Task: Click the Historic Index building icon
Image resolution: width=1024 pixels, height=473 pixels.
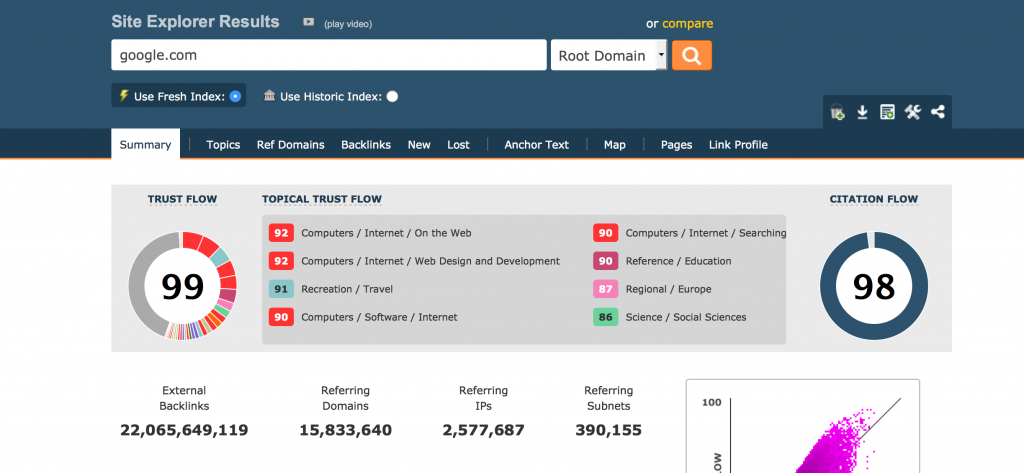Action: coord(270,95)
